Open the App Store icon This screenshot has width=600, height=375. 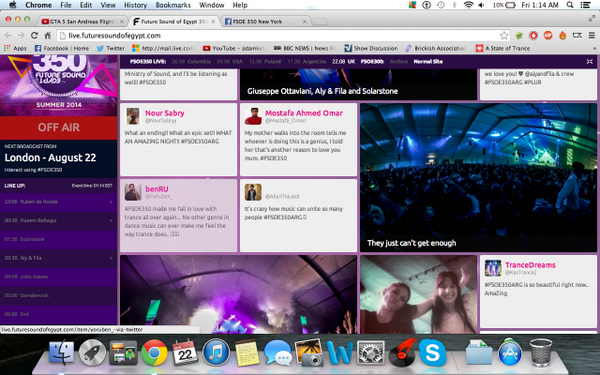pyautogui.click(x=510, y=352)
